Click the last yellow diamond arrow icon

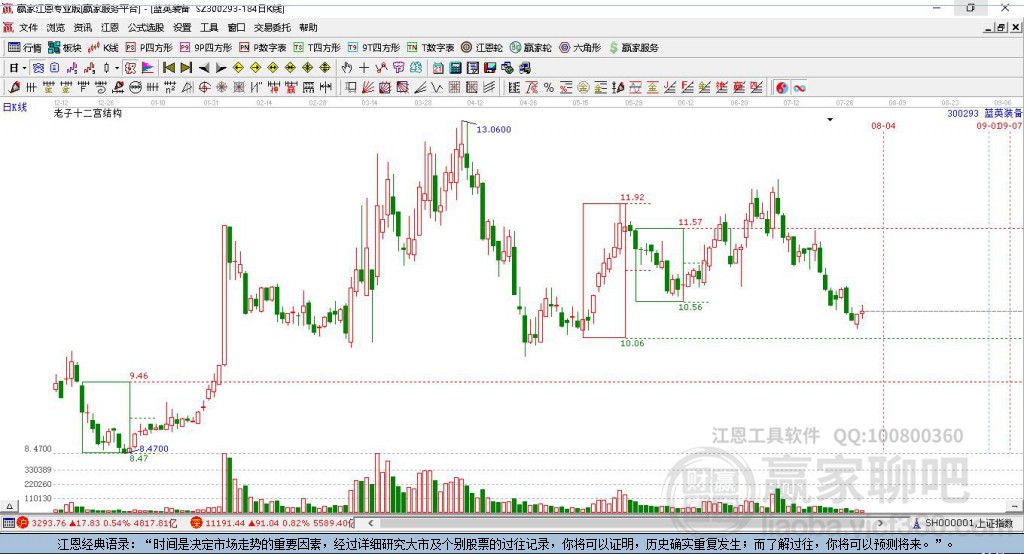325,68
